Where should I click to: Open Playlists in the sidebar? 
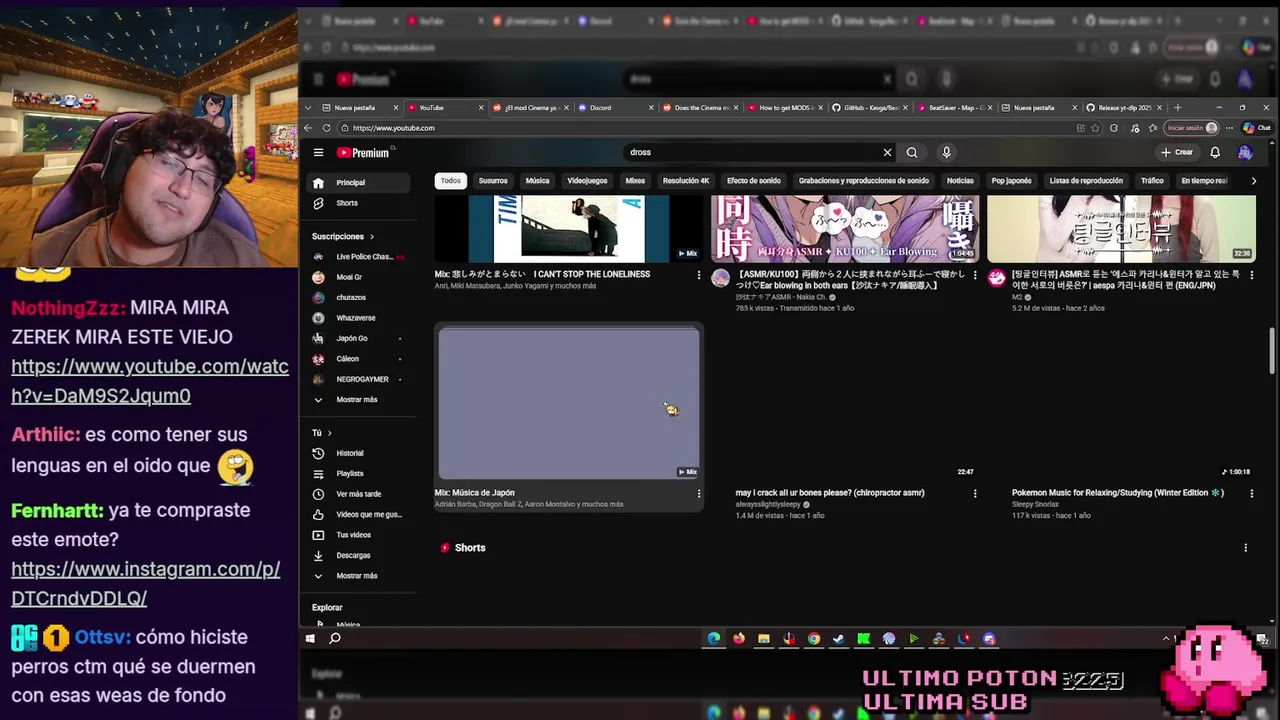tap(359, 474)
